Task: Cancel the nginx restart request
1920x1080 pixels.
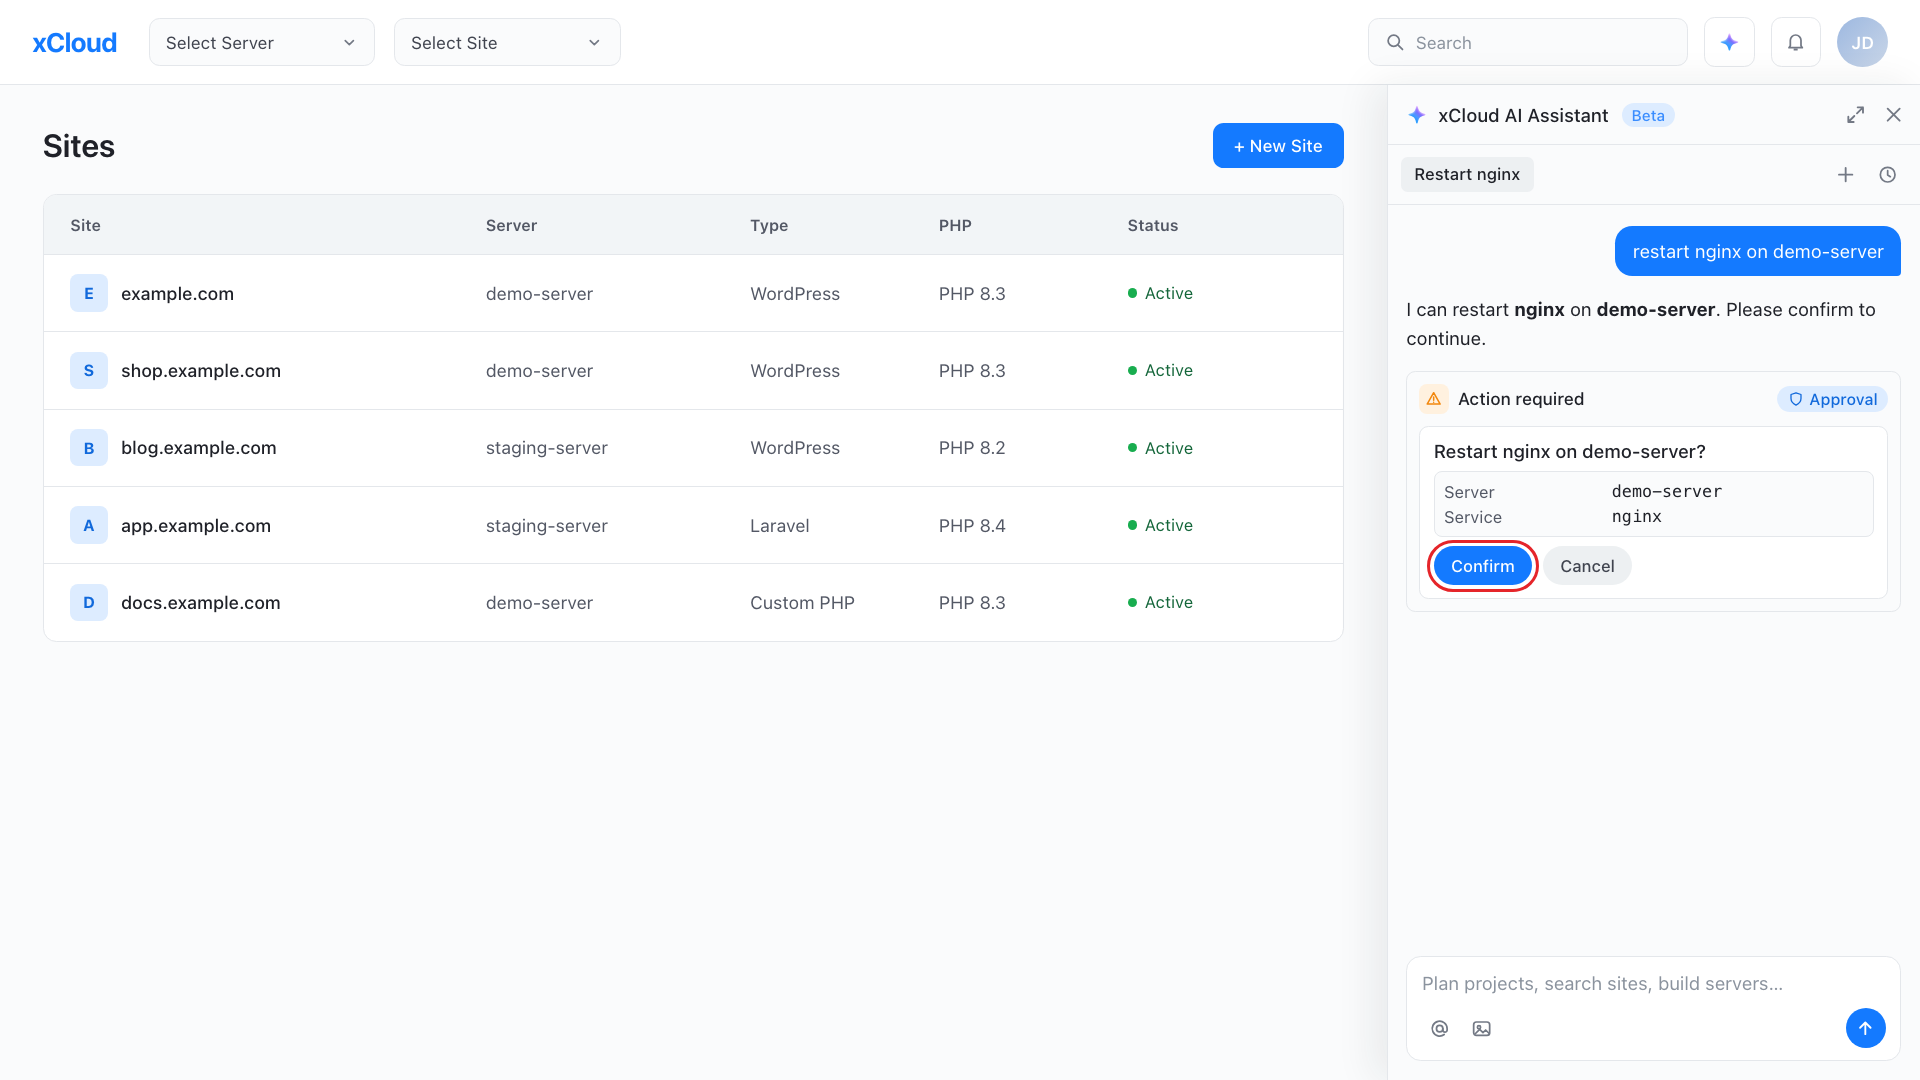Action: (x=1587, y=566)
